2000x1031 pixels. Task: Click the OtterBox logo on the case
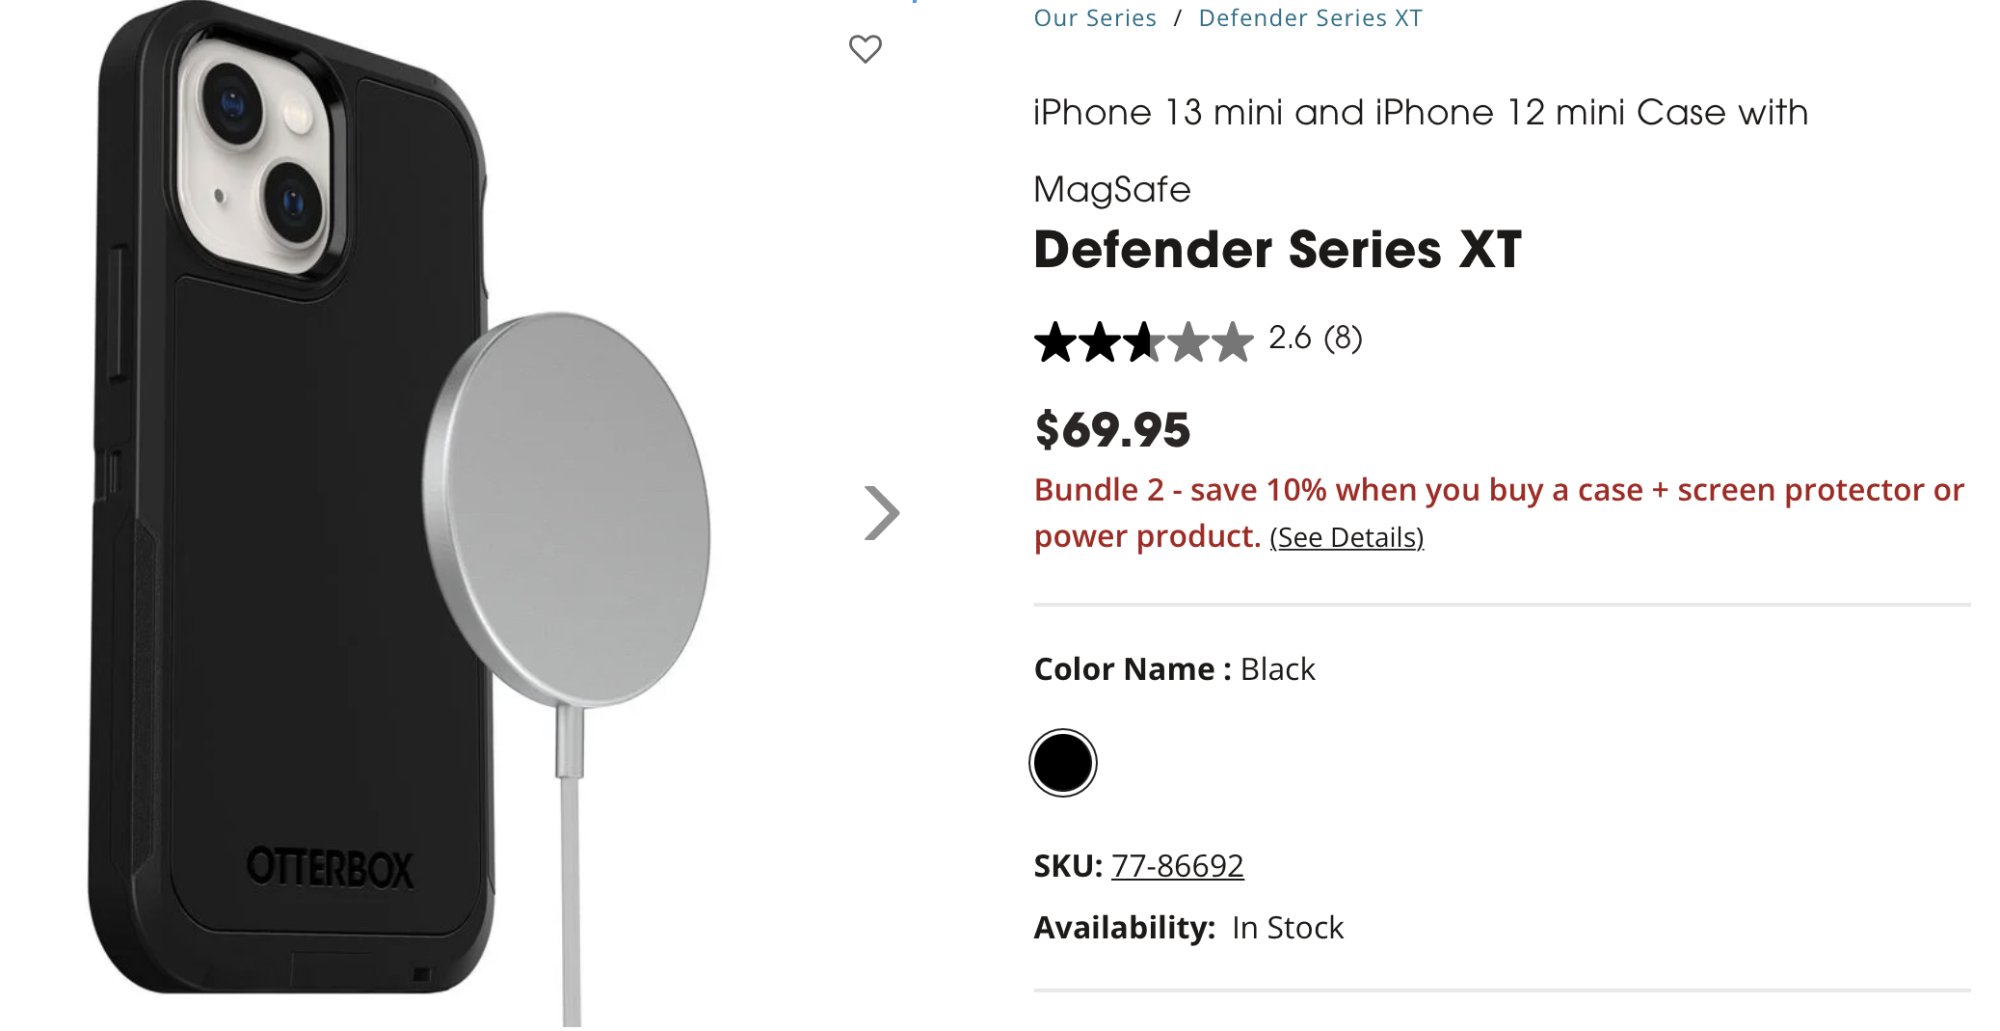coord(329,868)
